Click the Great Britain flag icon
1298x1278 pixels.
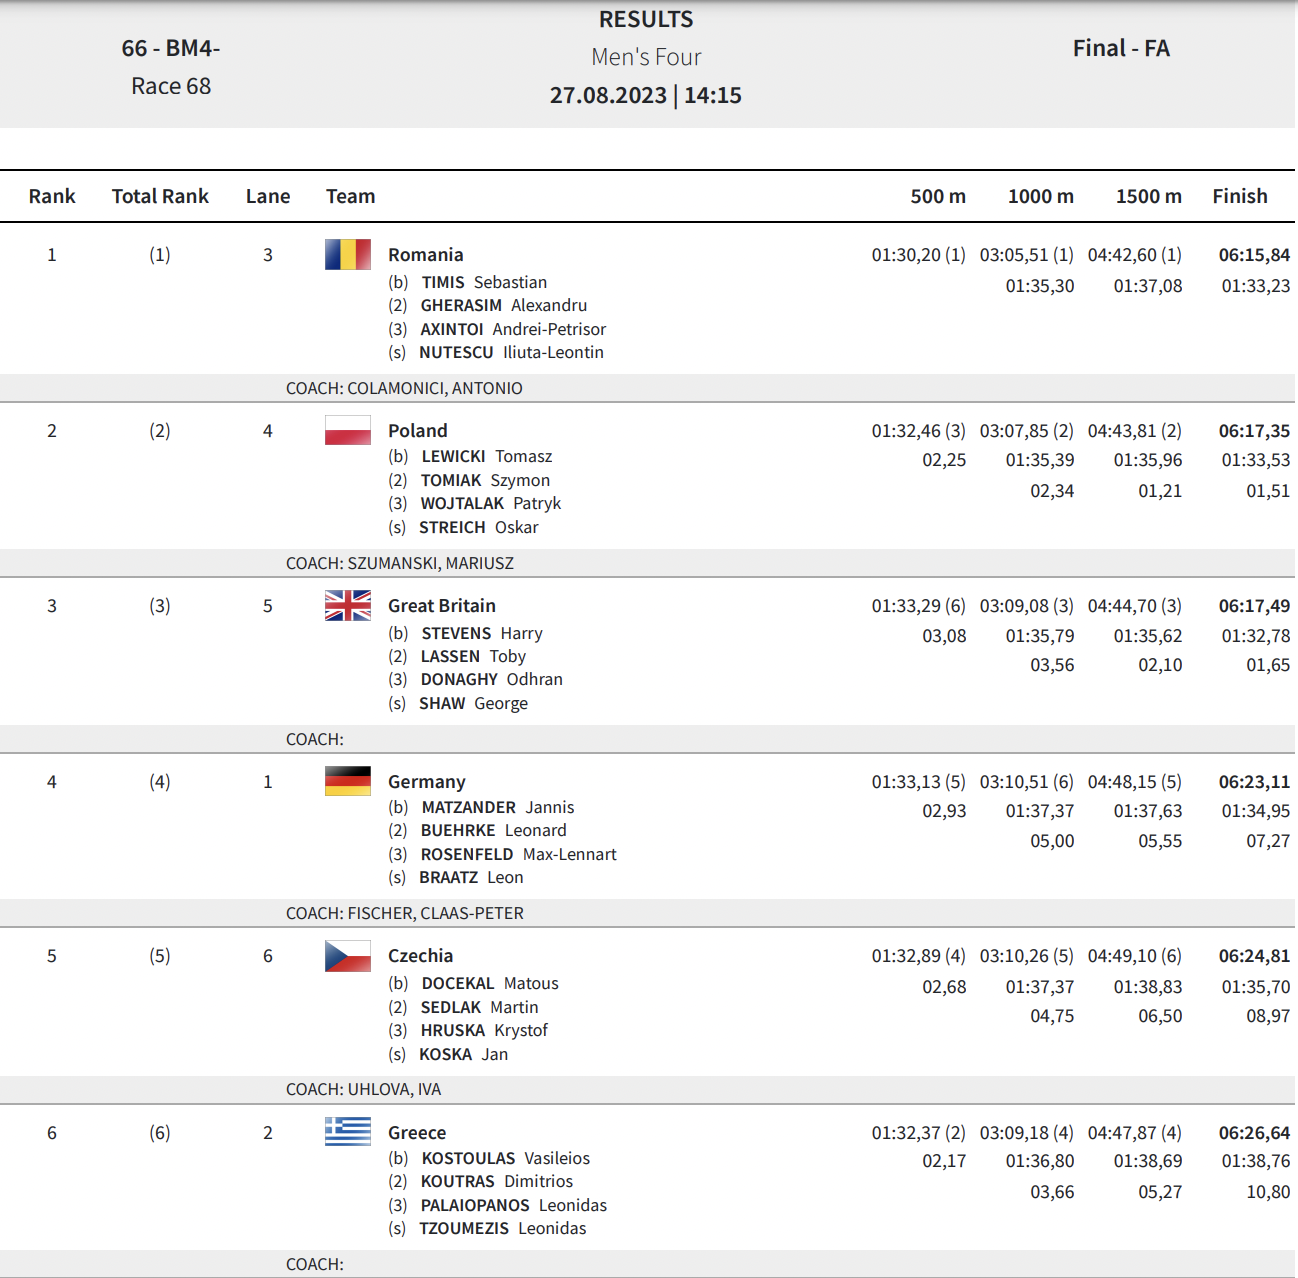(x=347, y=606)
